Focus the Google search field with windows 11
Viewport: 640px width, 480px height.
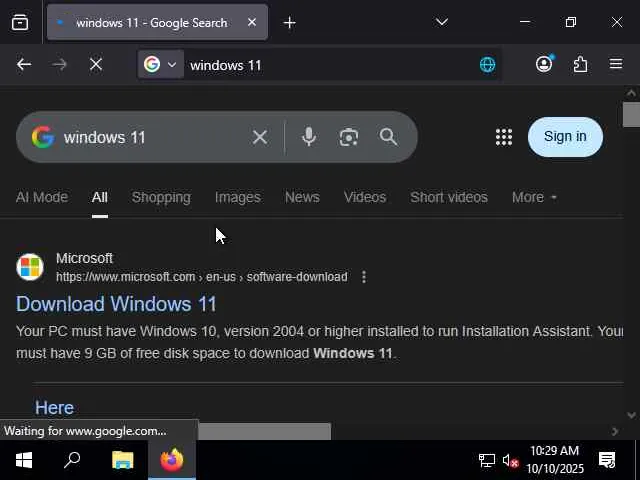click(x=151, y=137)
